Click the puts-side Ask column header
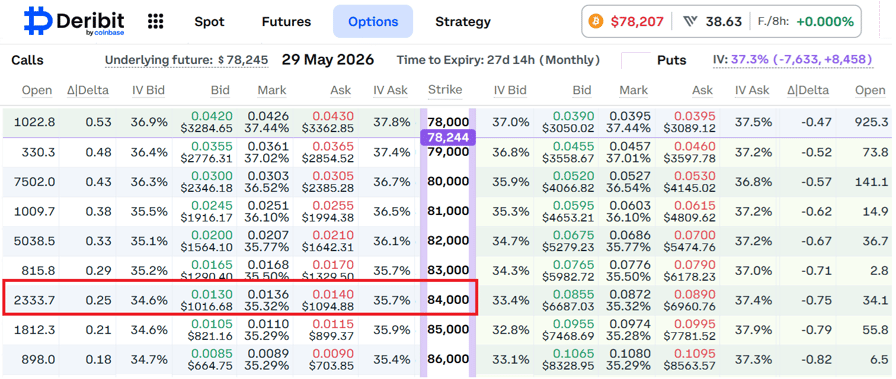 tap(702, 90)
